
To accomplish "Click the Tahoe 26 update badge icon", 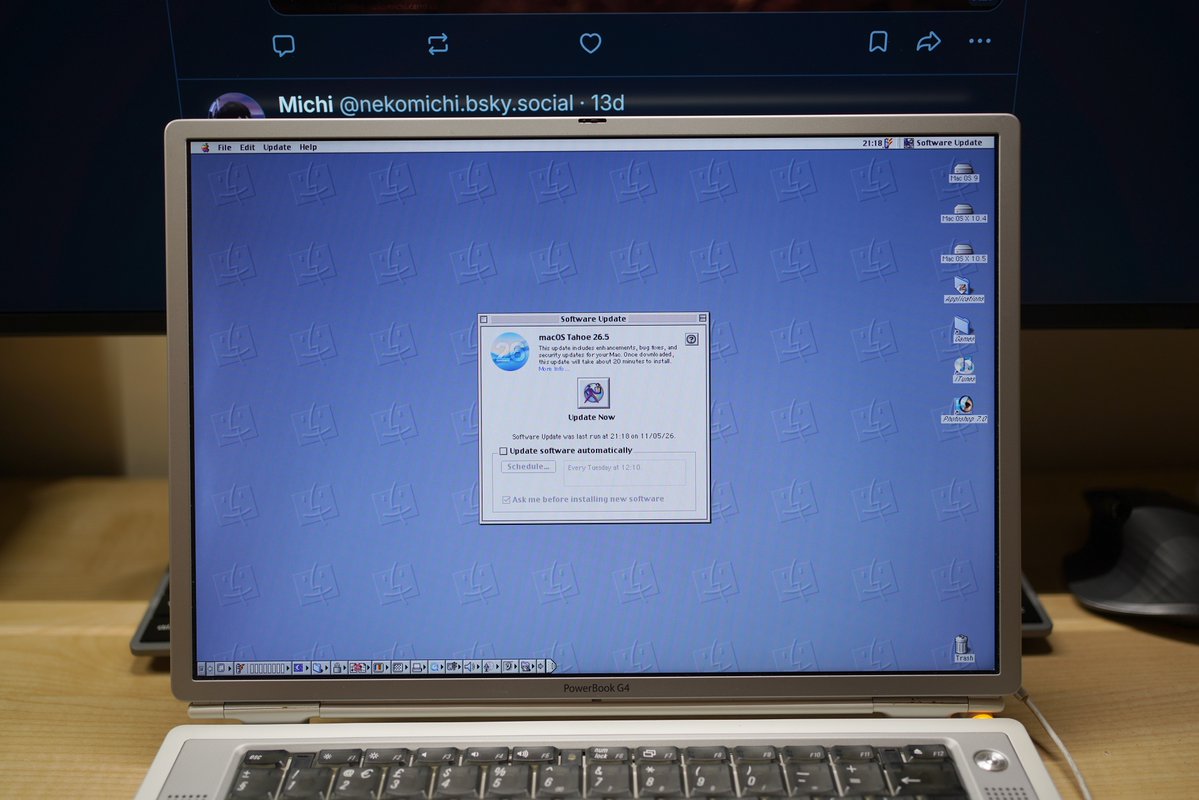I will pos(510,352).
